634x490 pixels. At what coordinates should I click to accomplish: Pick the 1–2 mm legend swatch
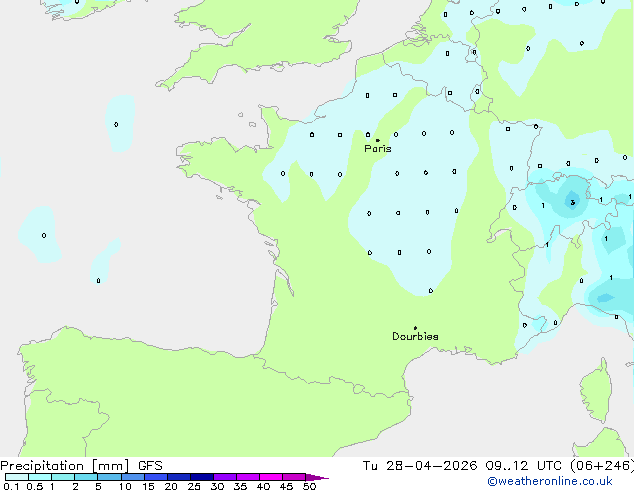(63, 477)
